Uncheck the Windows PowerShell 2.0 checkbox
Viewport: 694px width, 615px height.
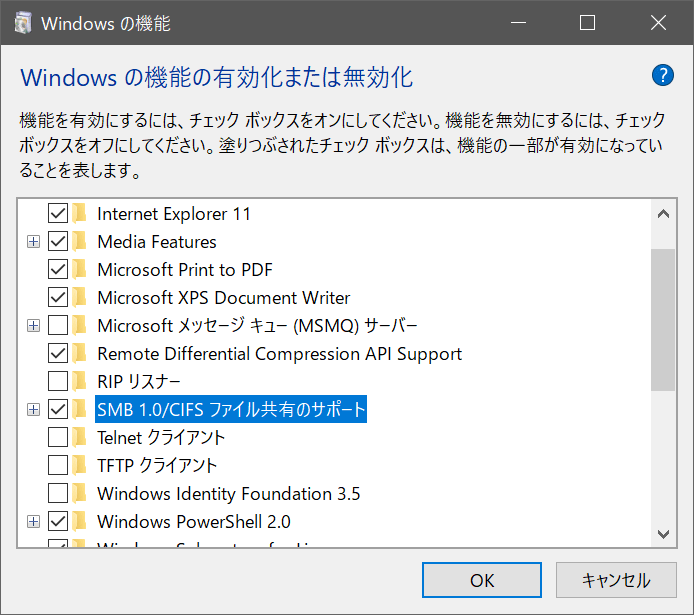(58, 522)
